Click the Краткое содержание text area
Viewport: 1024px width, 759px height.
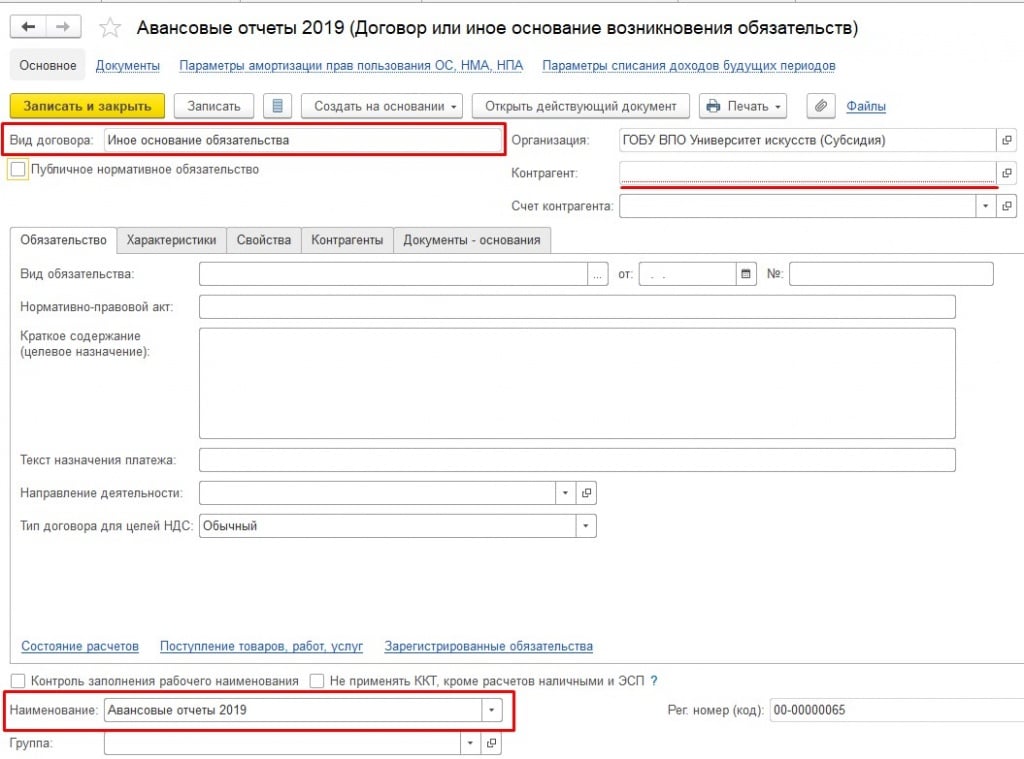coord(577,383)
